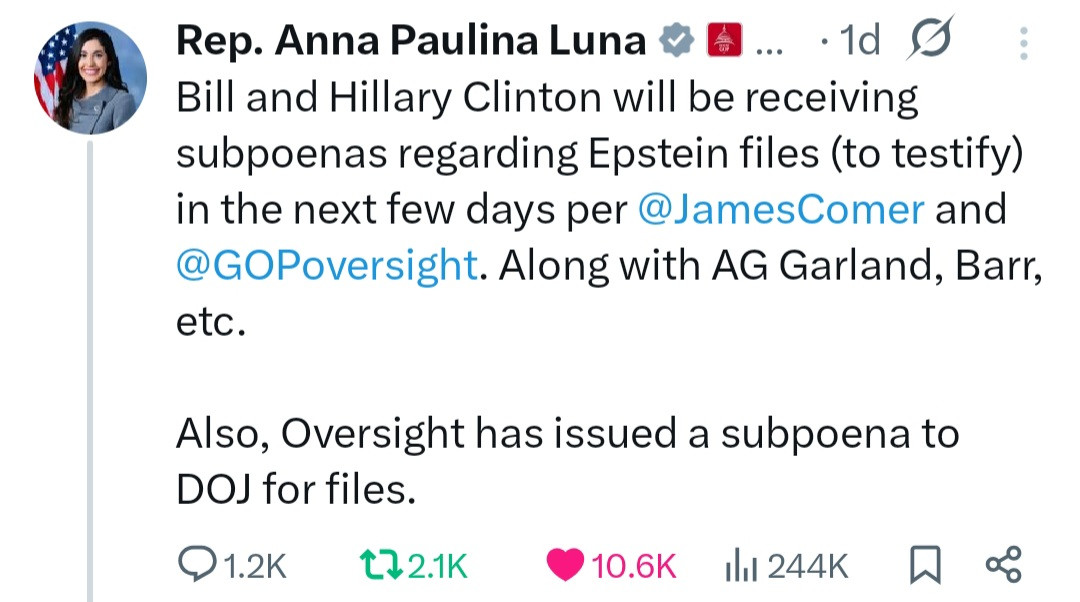The width and height of the screenshot is (1080, 602).
Task: Click the Grok slashed-circle icon
Action: pyautogui.click(x=931, y=38)
